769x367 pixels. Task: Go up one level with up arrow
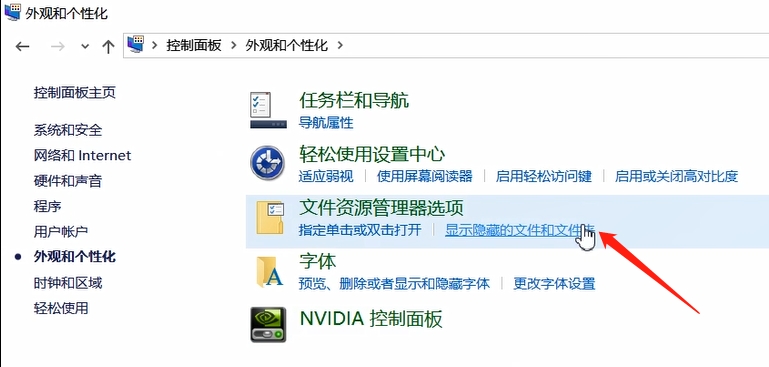108,46
